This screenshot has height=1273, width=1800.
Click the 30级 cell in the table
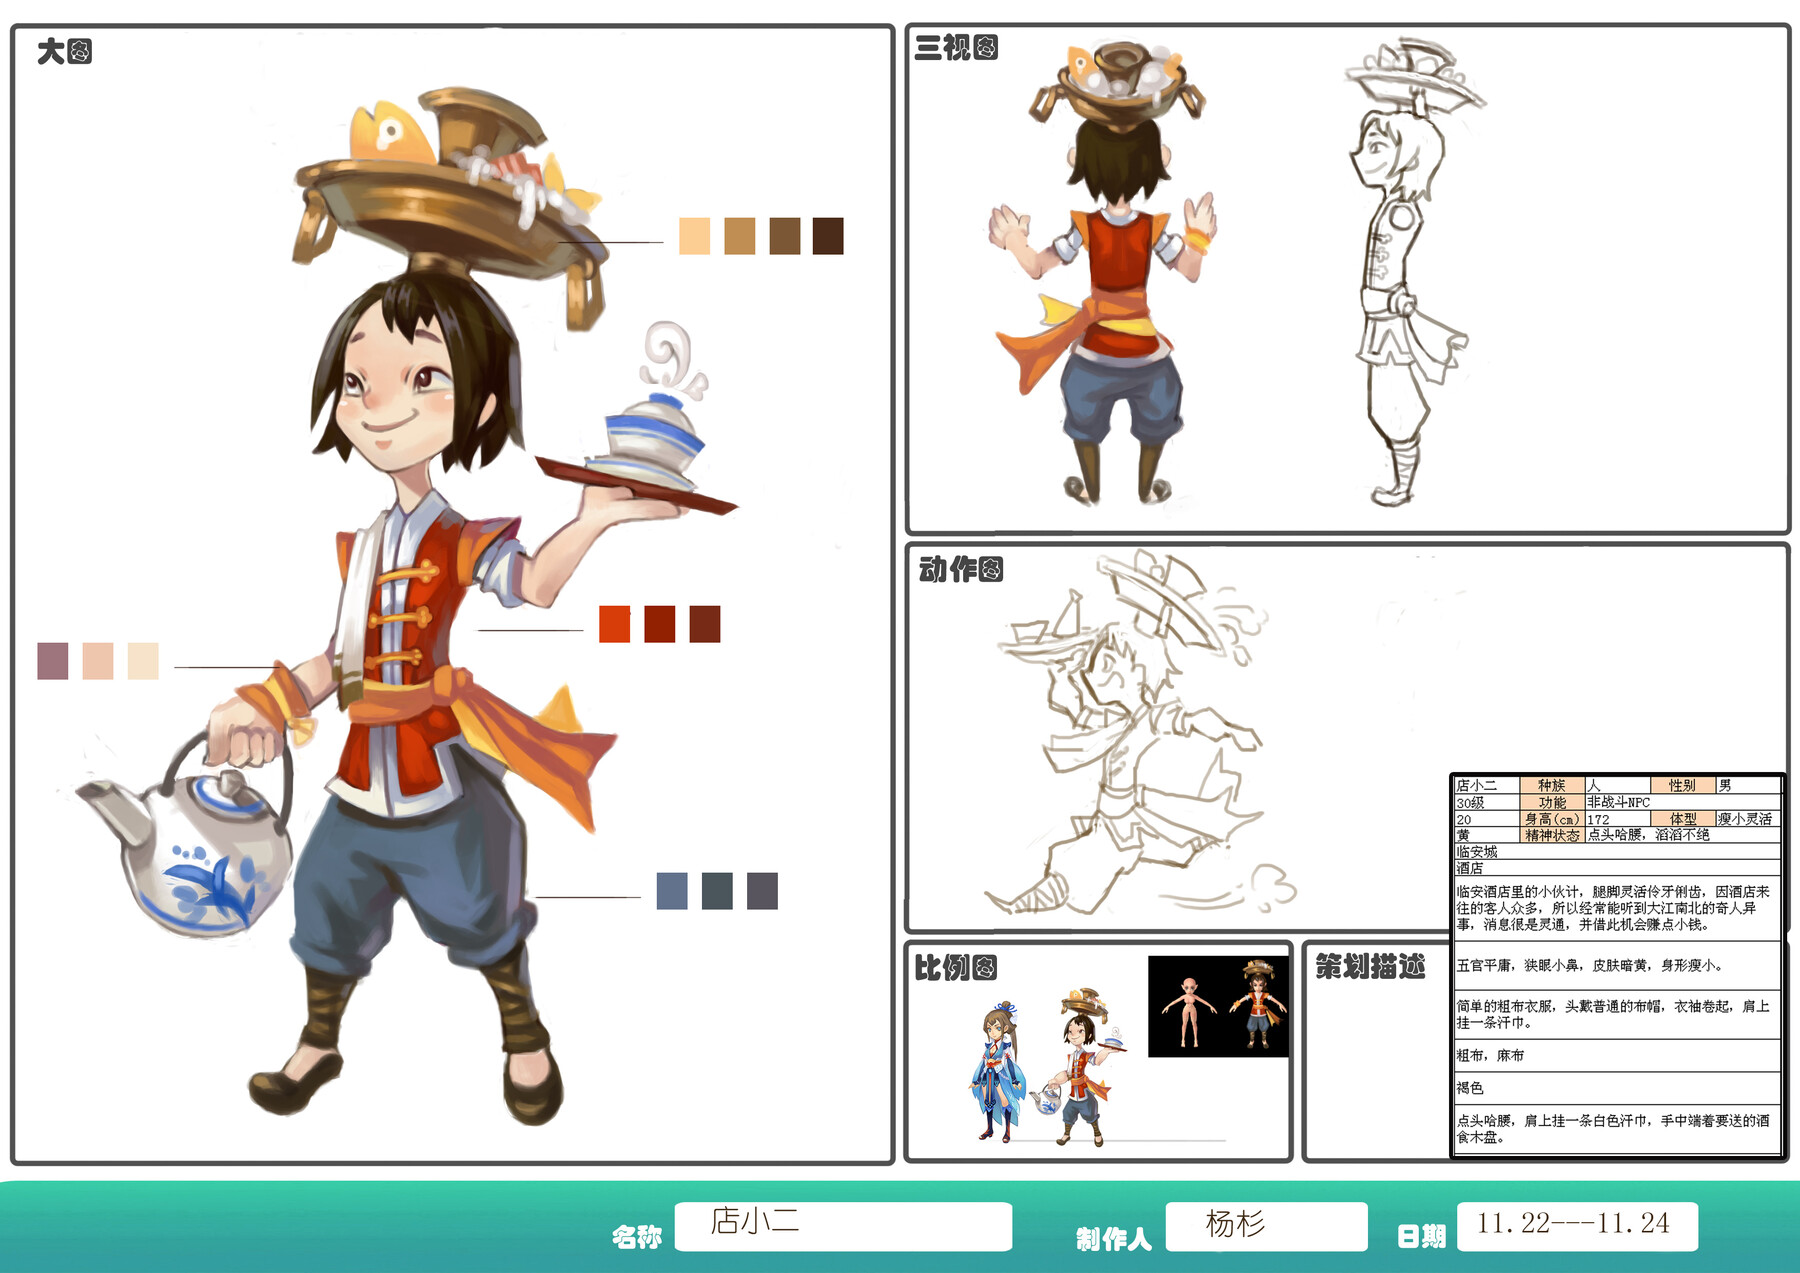click(x=1487, y=802)
